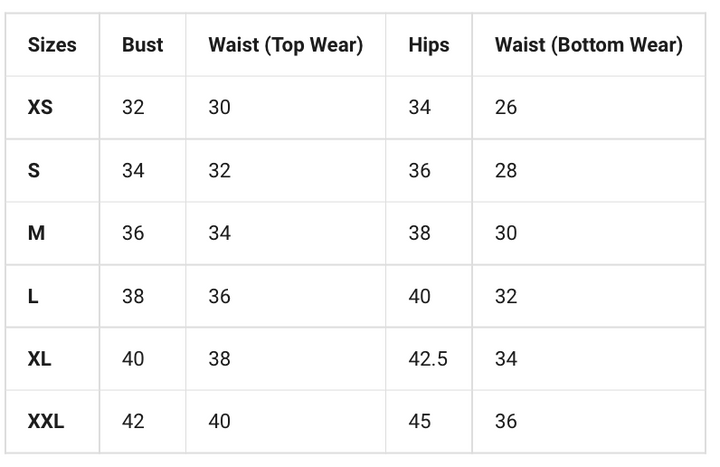720x467 pixels.
Task: Select bust value 42 in XXL row
Action: 133,421
